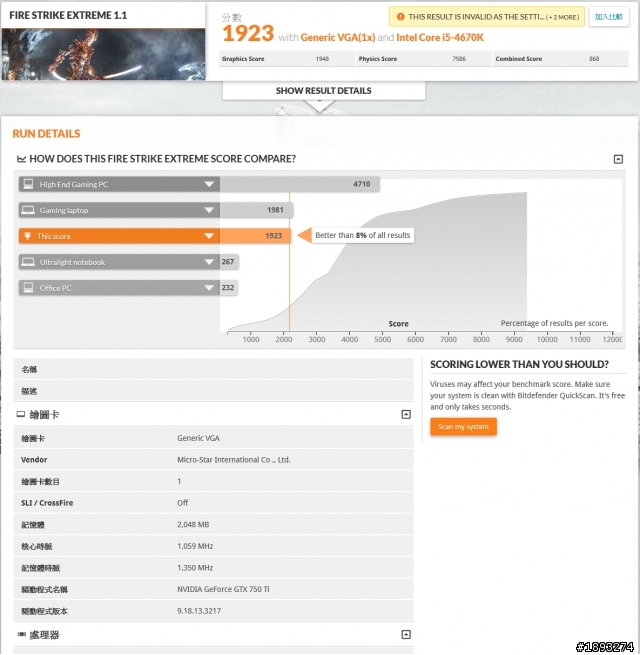The height and width of the screenshot is (655, 640).
Task: Click the 2,048 MB memory value
Action: point(193,525)
